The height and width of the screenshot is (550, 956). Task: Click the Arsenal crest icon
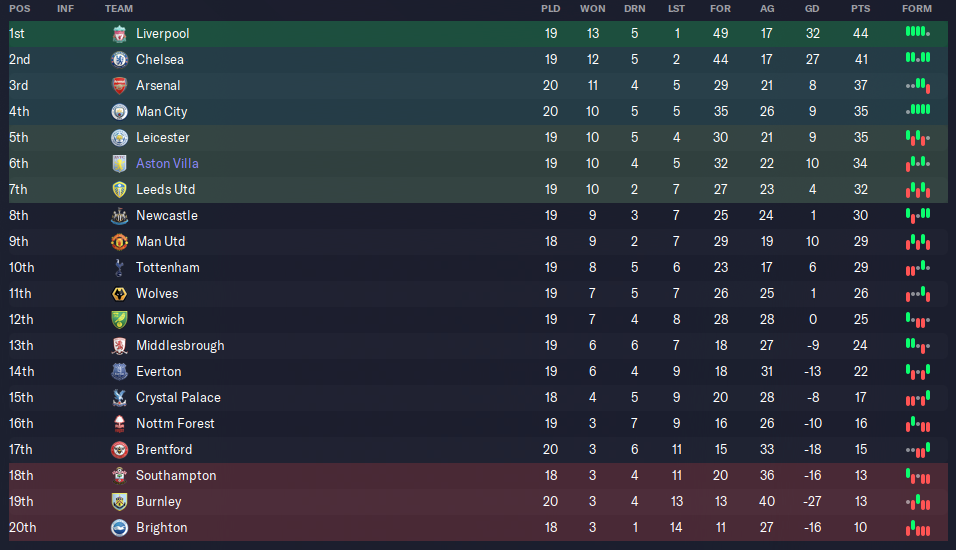pos(120,85)
